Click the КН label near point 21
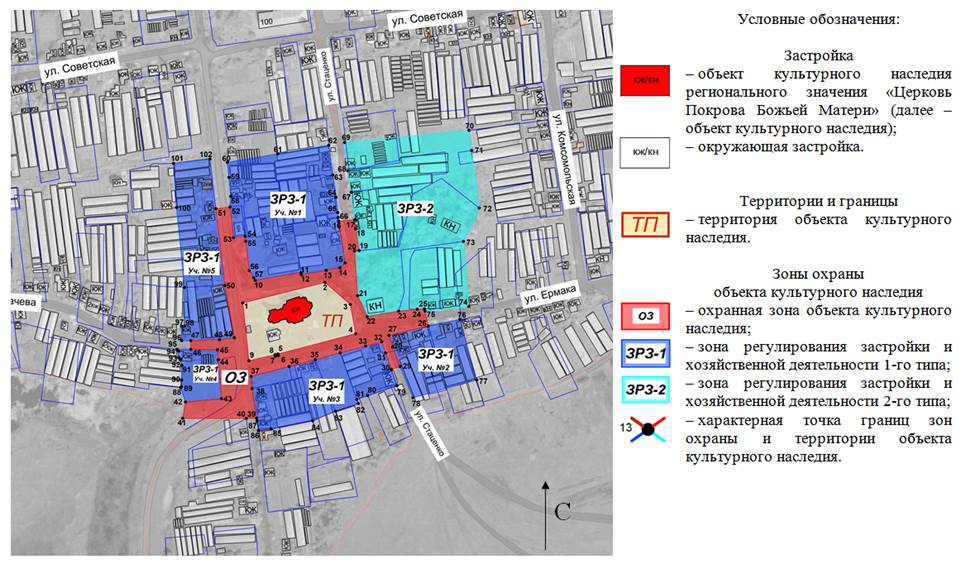The image size is (971, 564). coord(375,305)
